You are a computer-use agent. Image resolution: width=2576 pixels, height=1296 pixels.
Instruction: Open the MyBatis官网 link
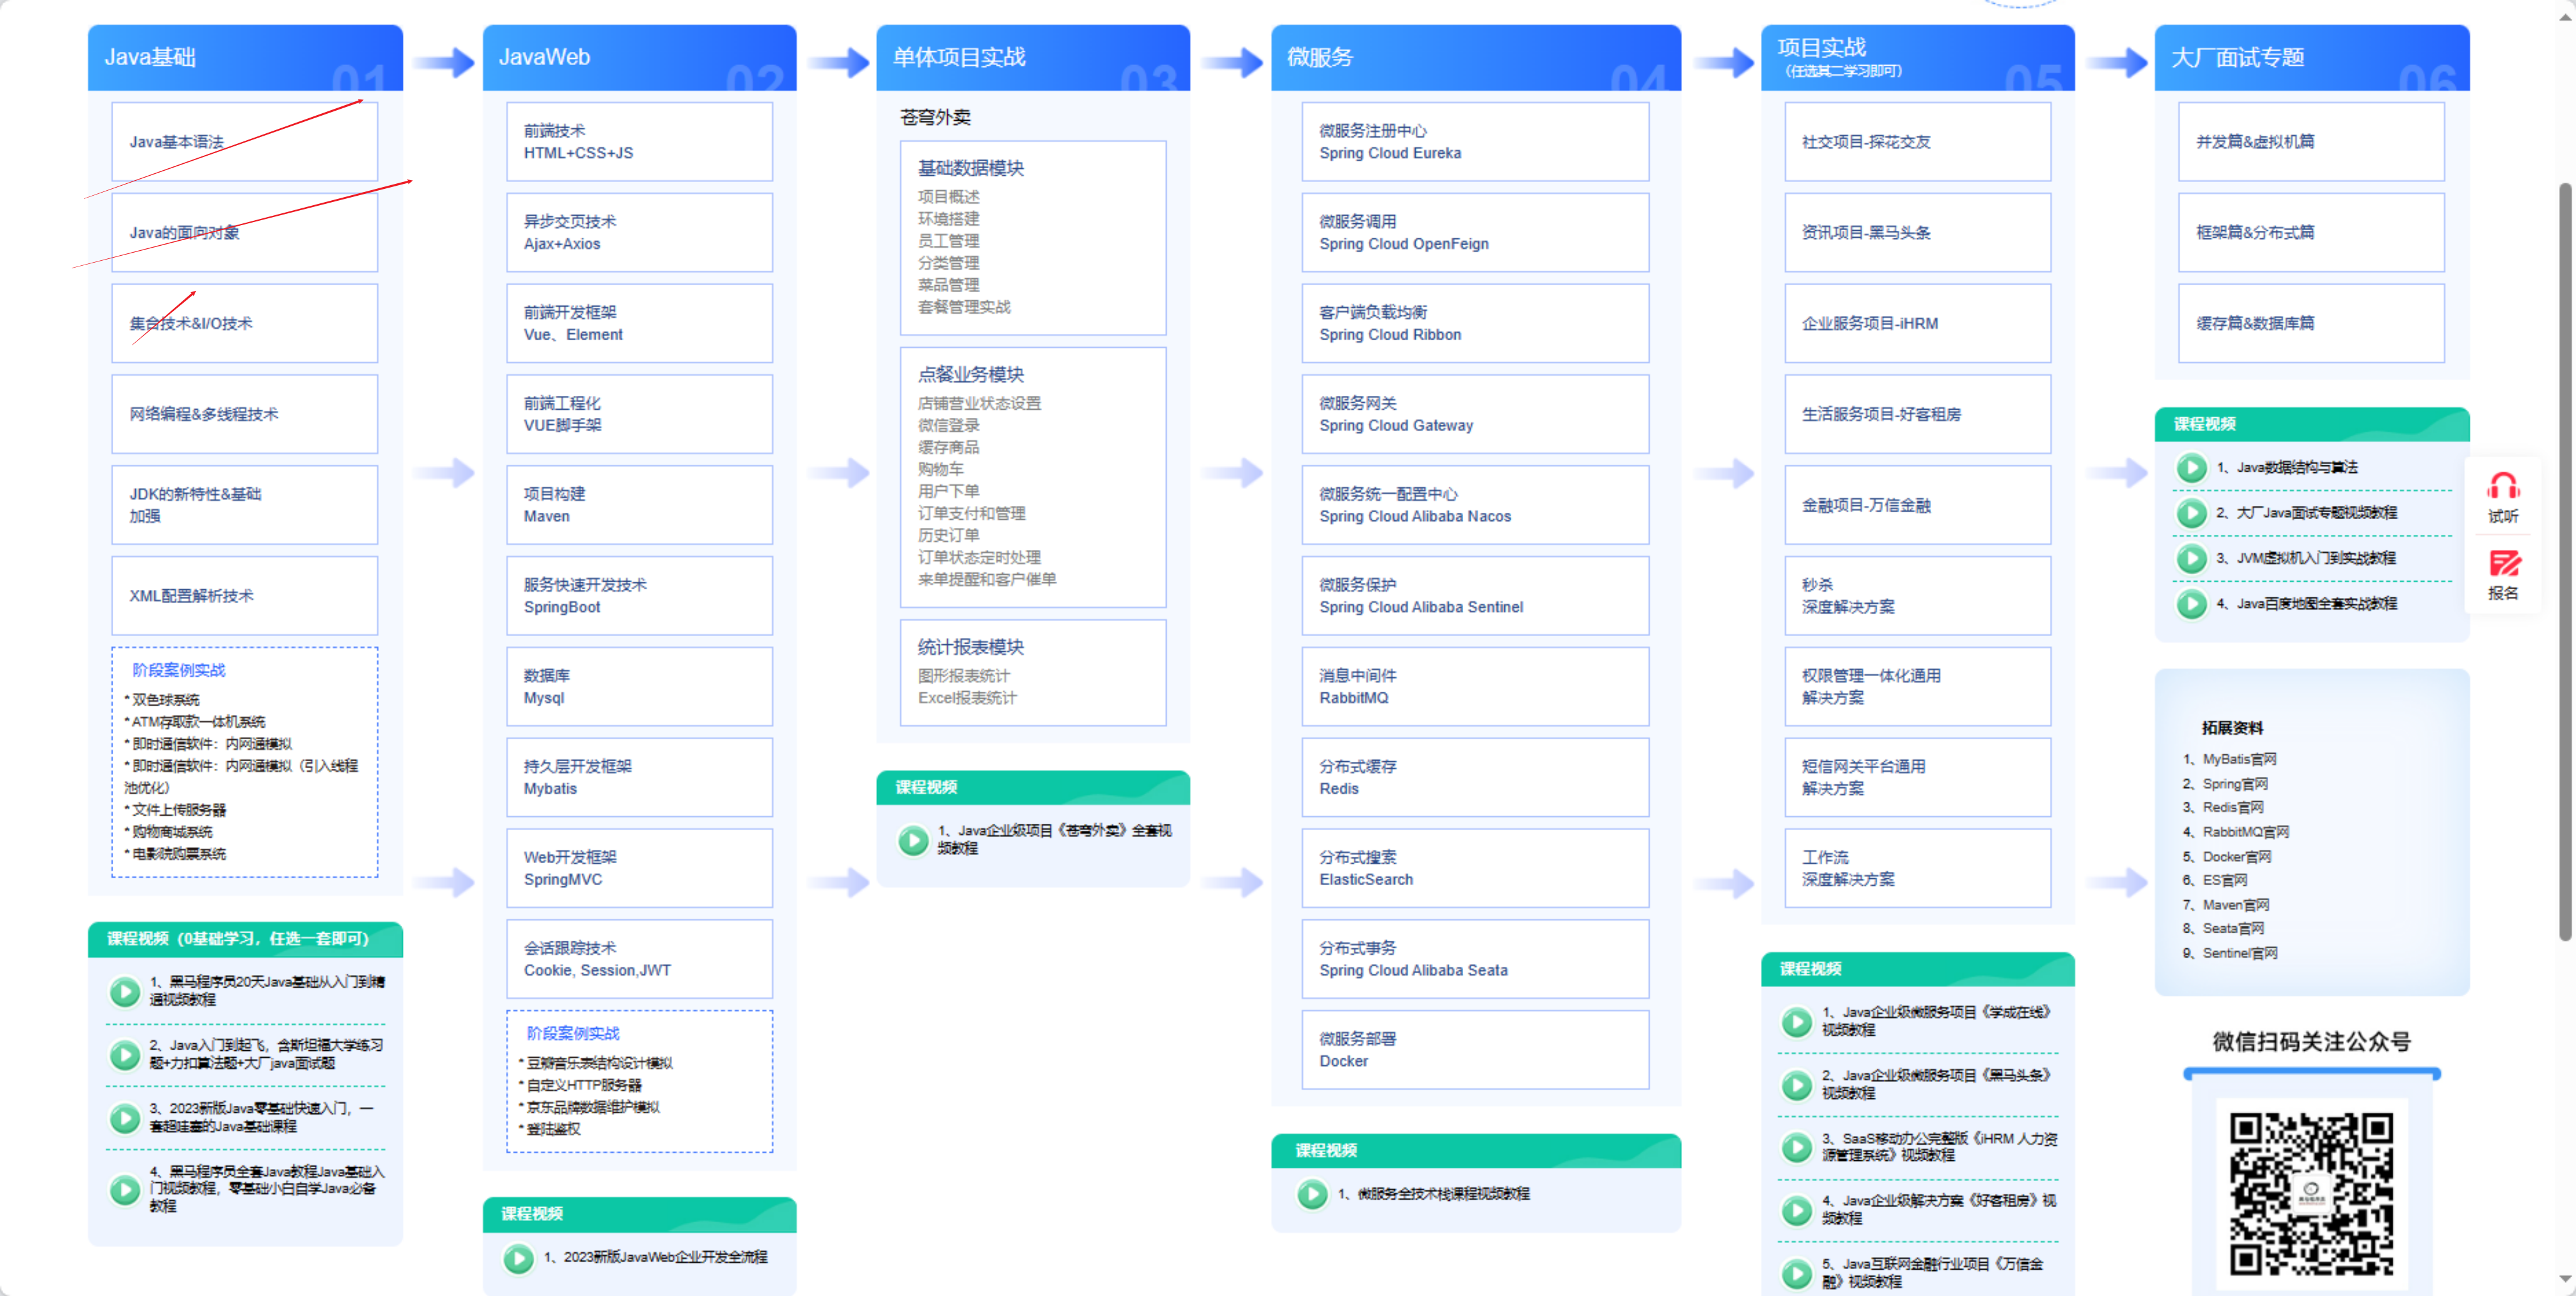coord(2239,759)
